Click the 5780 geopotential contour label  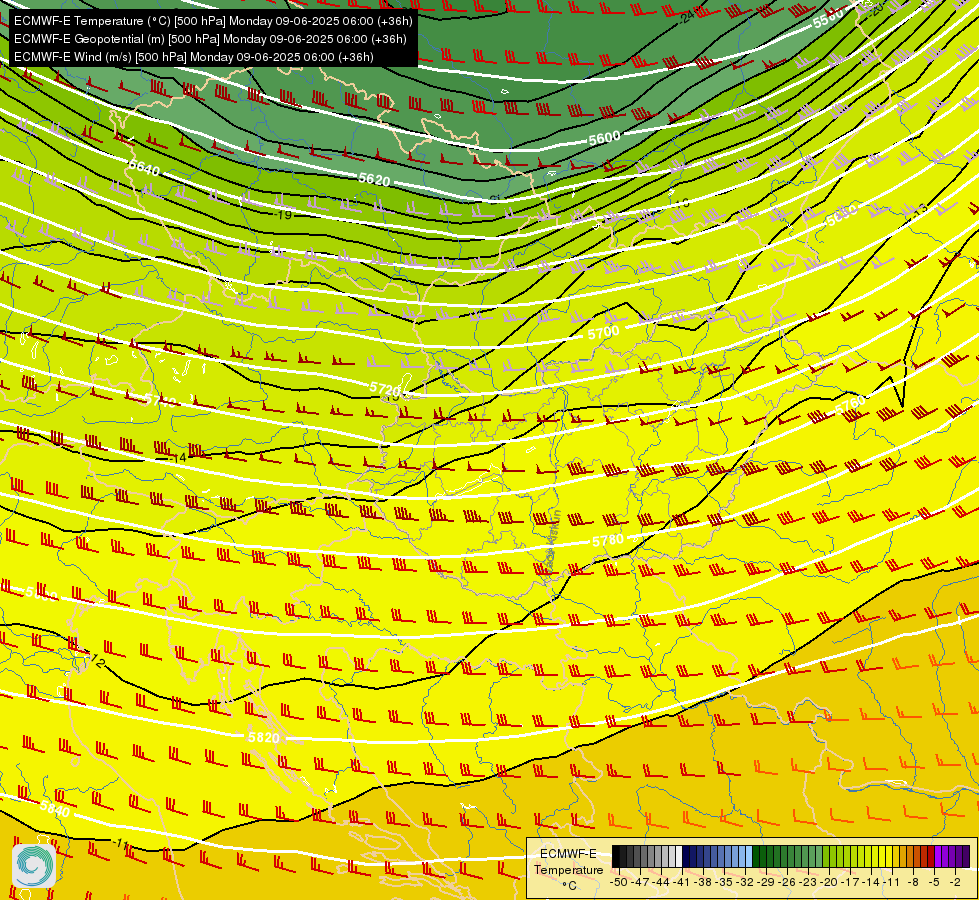click(x=608, y=540)
